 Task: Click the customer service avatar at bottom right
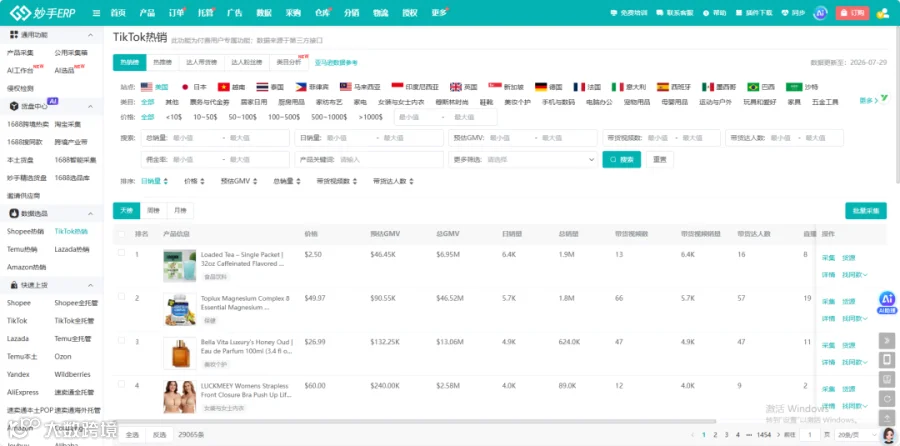tap(888, 435)
